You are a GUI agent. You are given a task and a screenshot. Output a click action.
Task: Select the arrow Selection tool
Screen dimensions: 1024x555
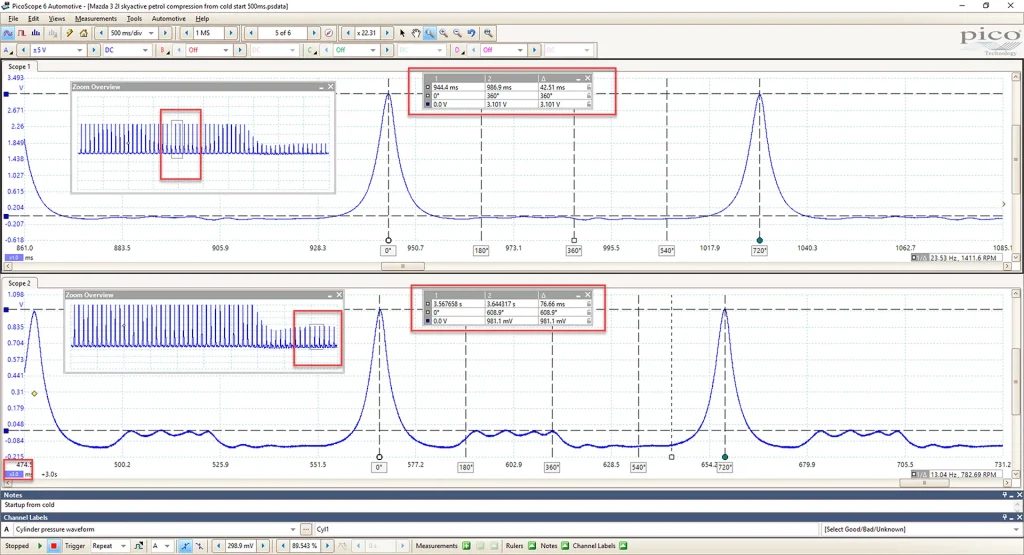pos(402,33)
